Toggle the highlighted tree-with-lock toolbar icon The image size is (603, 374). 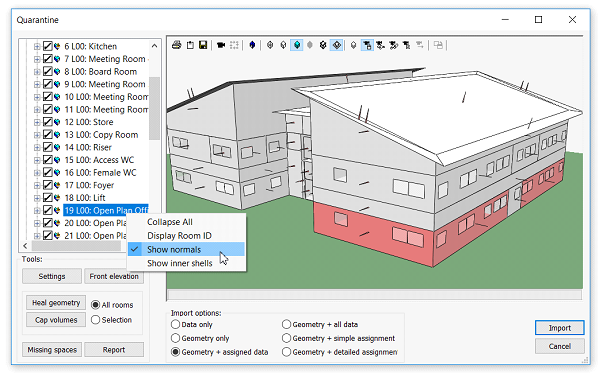pyautogui.click(x=367, y=45)
